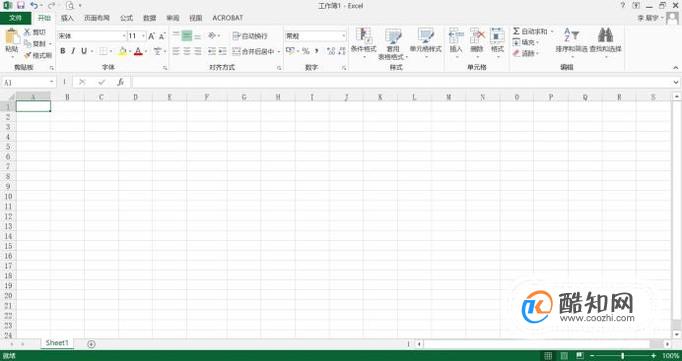Click the Copy icon in clipboard group

coord(27,43)
